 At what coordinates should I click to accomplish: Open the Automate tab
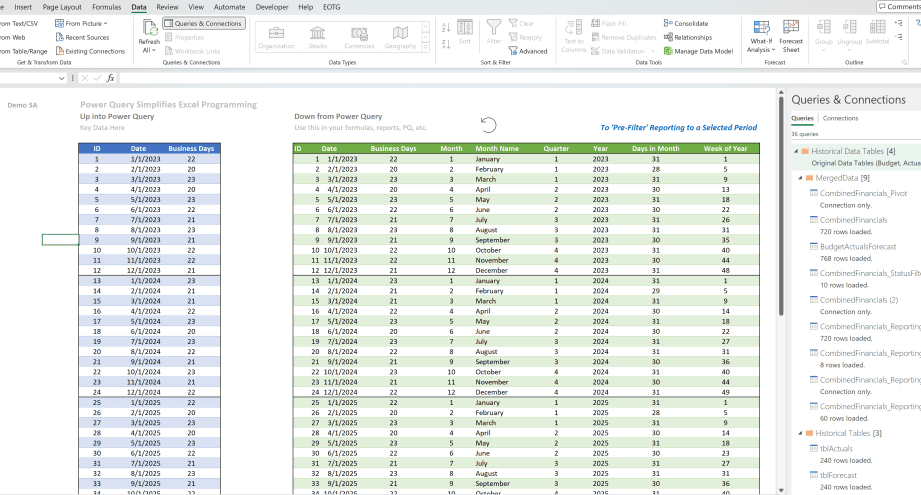point(229,7)
